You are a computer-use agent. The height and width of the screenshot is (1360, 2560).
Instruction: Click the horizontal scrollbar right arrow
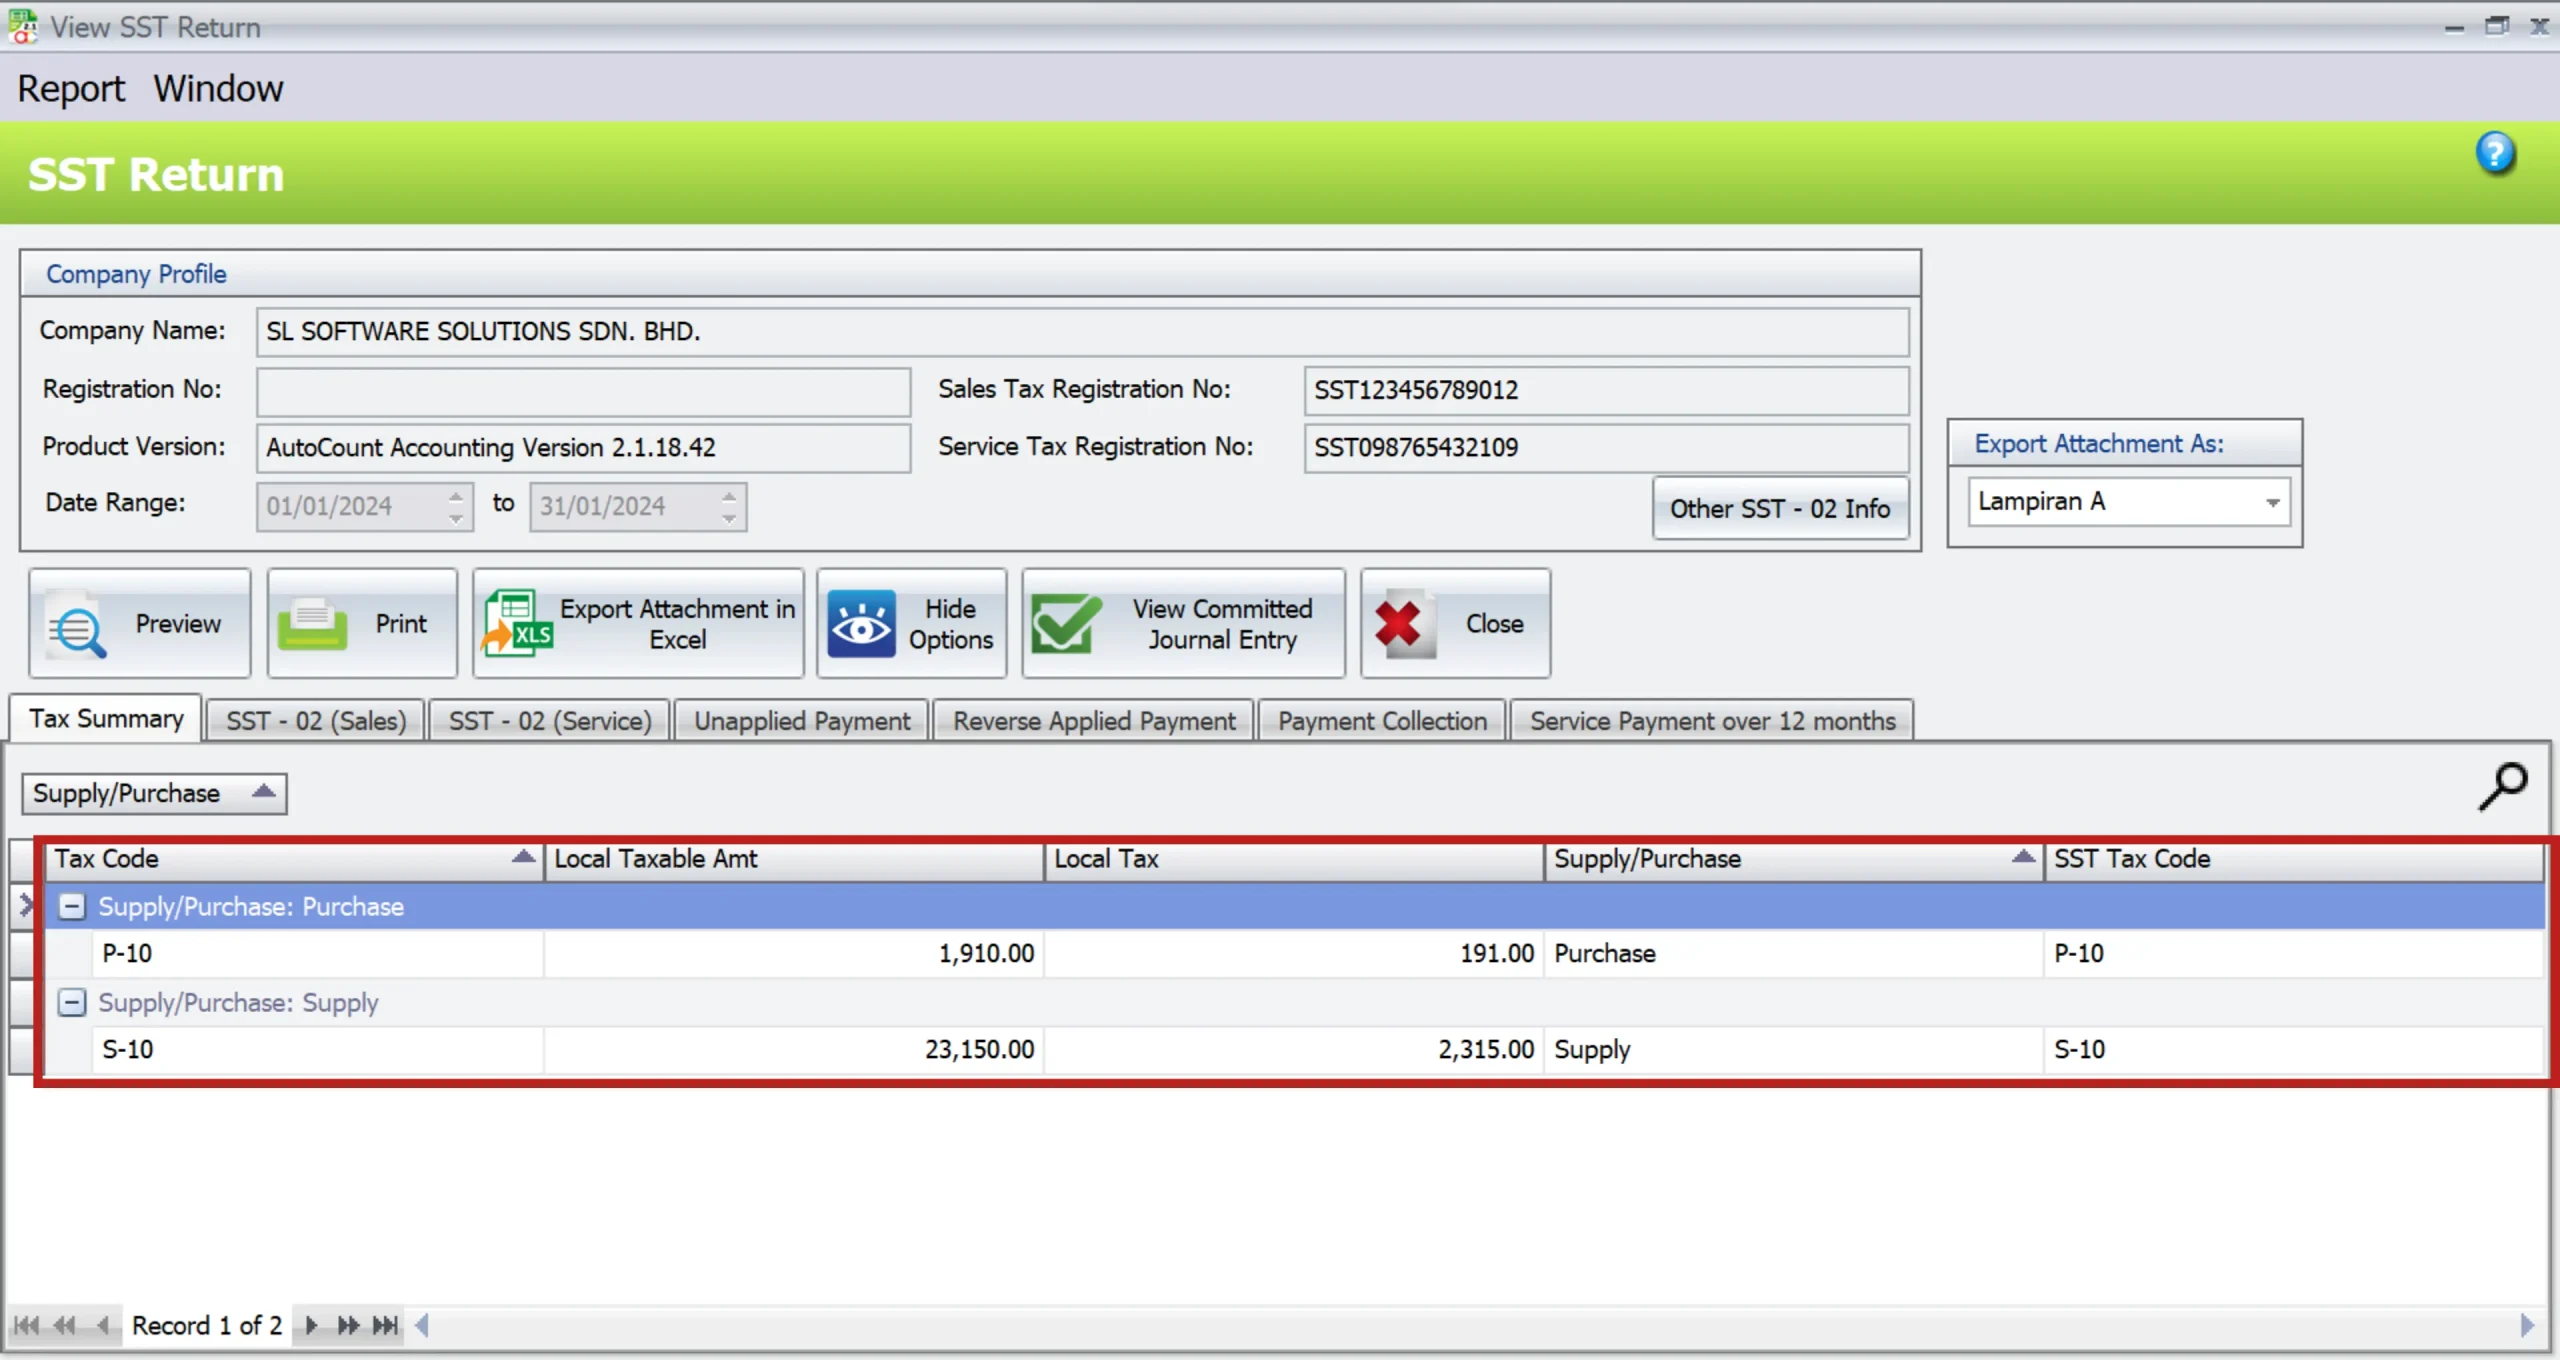[2527, 1325]
